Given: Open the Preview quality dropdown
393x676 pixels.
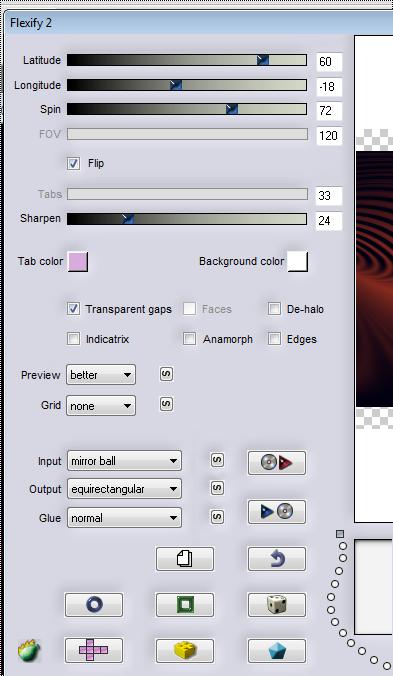Looking at the screenshot, I should click(101, 375).
